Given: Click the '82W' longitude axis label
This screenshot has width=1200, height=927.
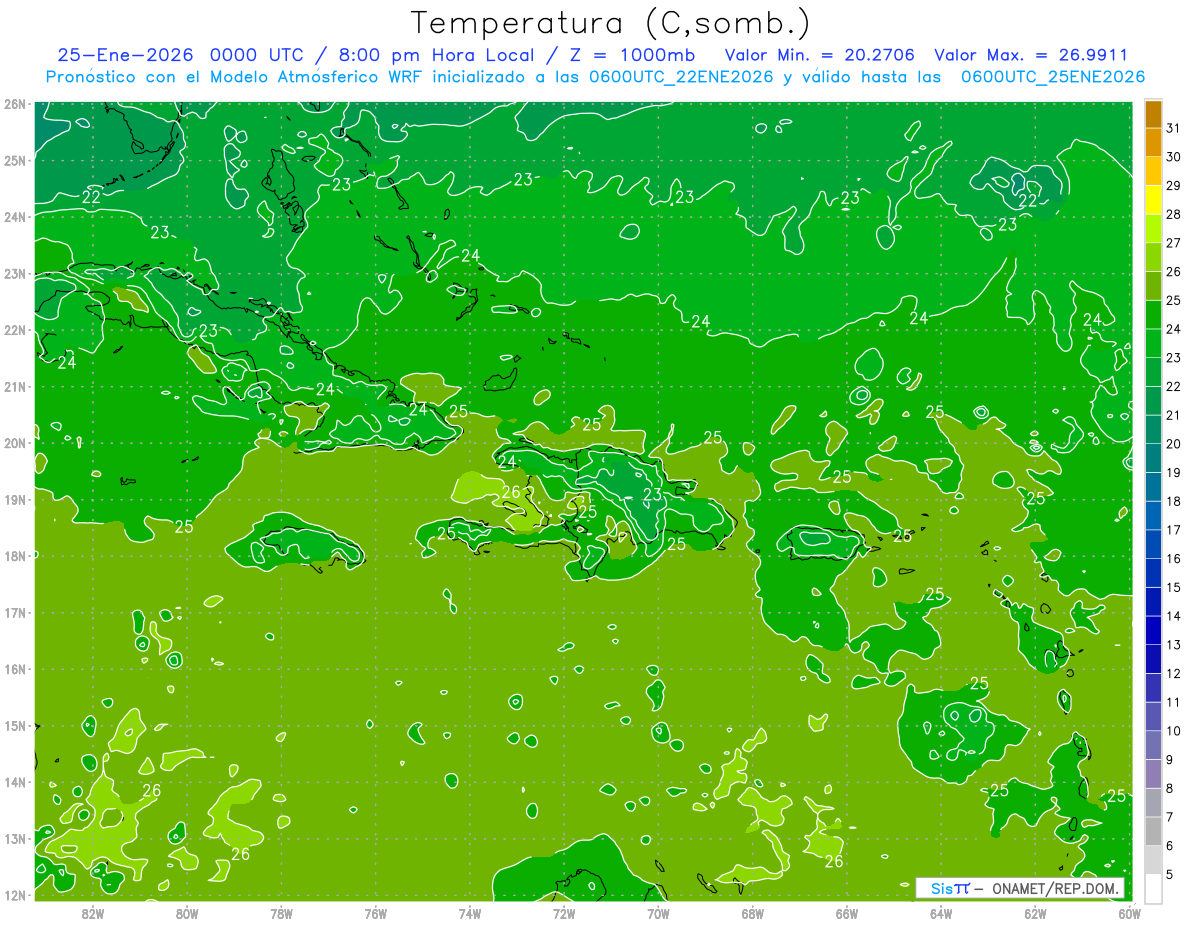Looking at the screenshot, I should click(92, 913).
